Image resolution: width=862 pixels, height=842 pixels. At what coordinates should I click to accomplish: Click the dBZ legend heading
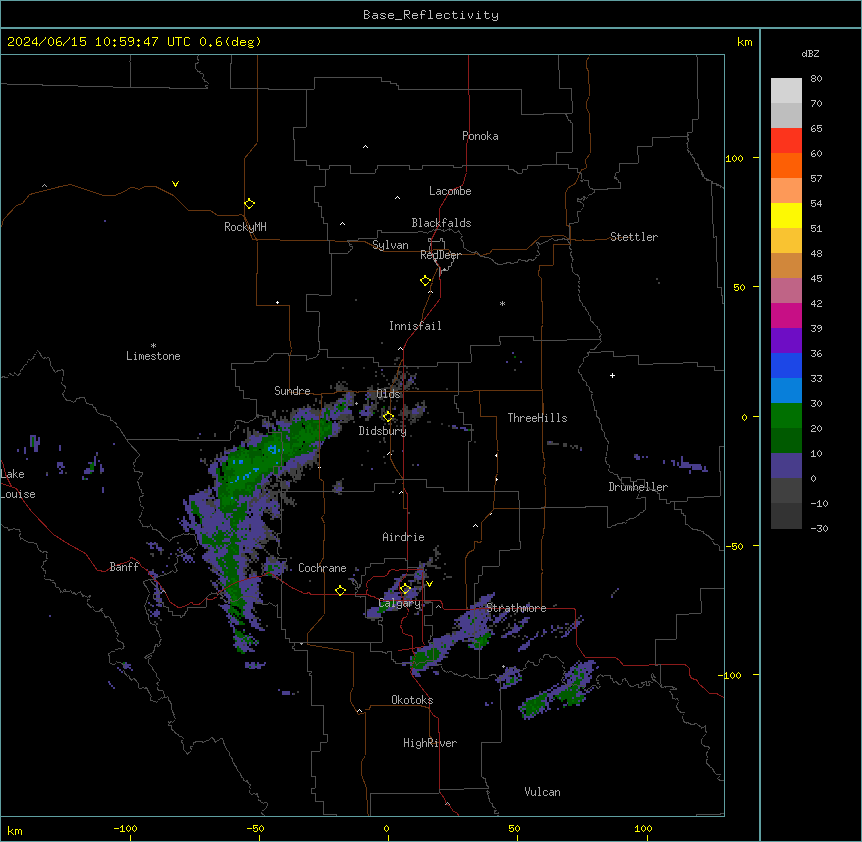810,53
